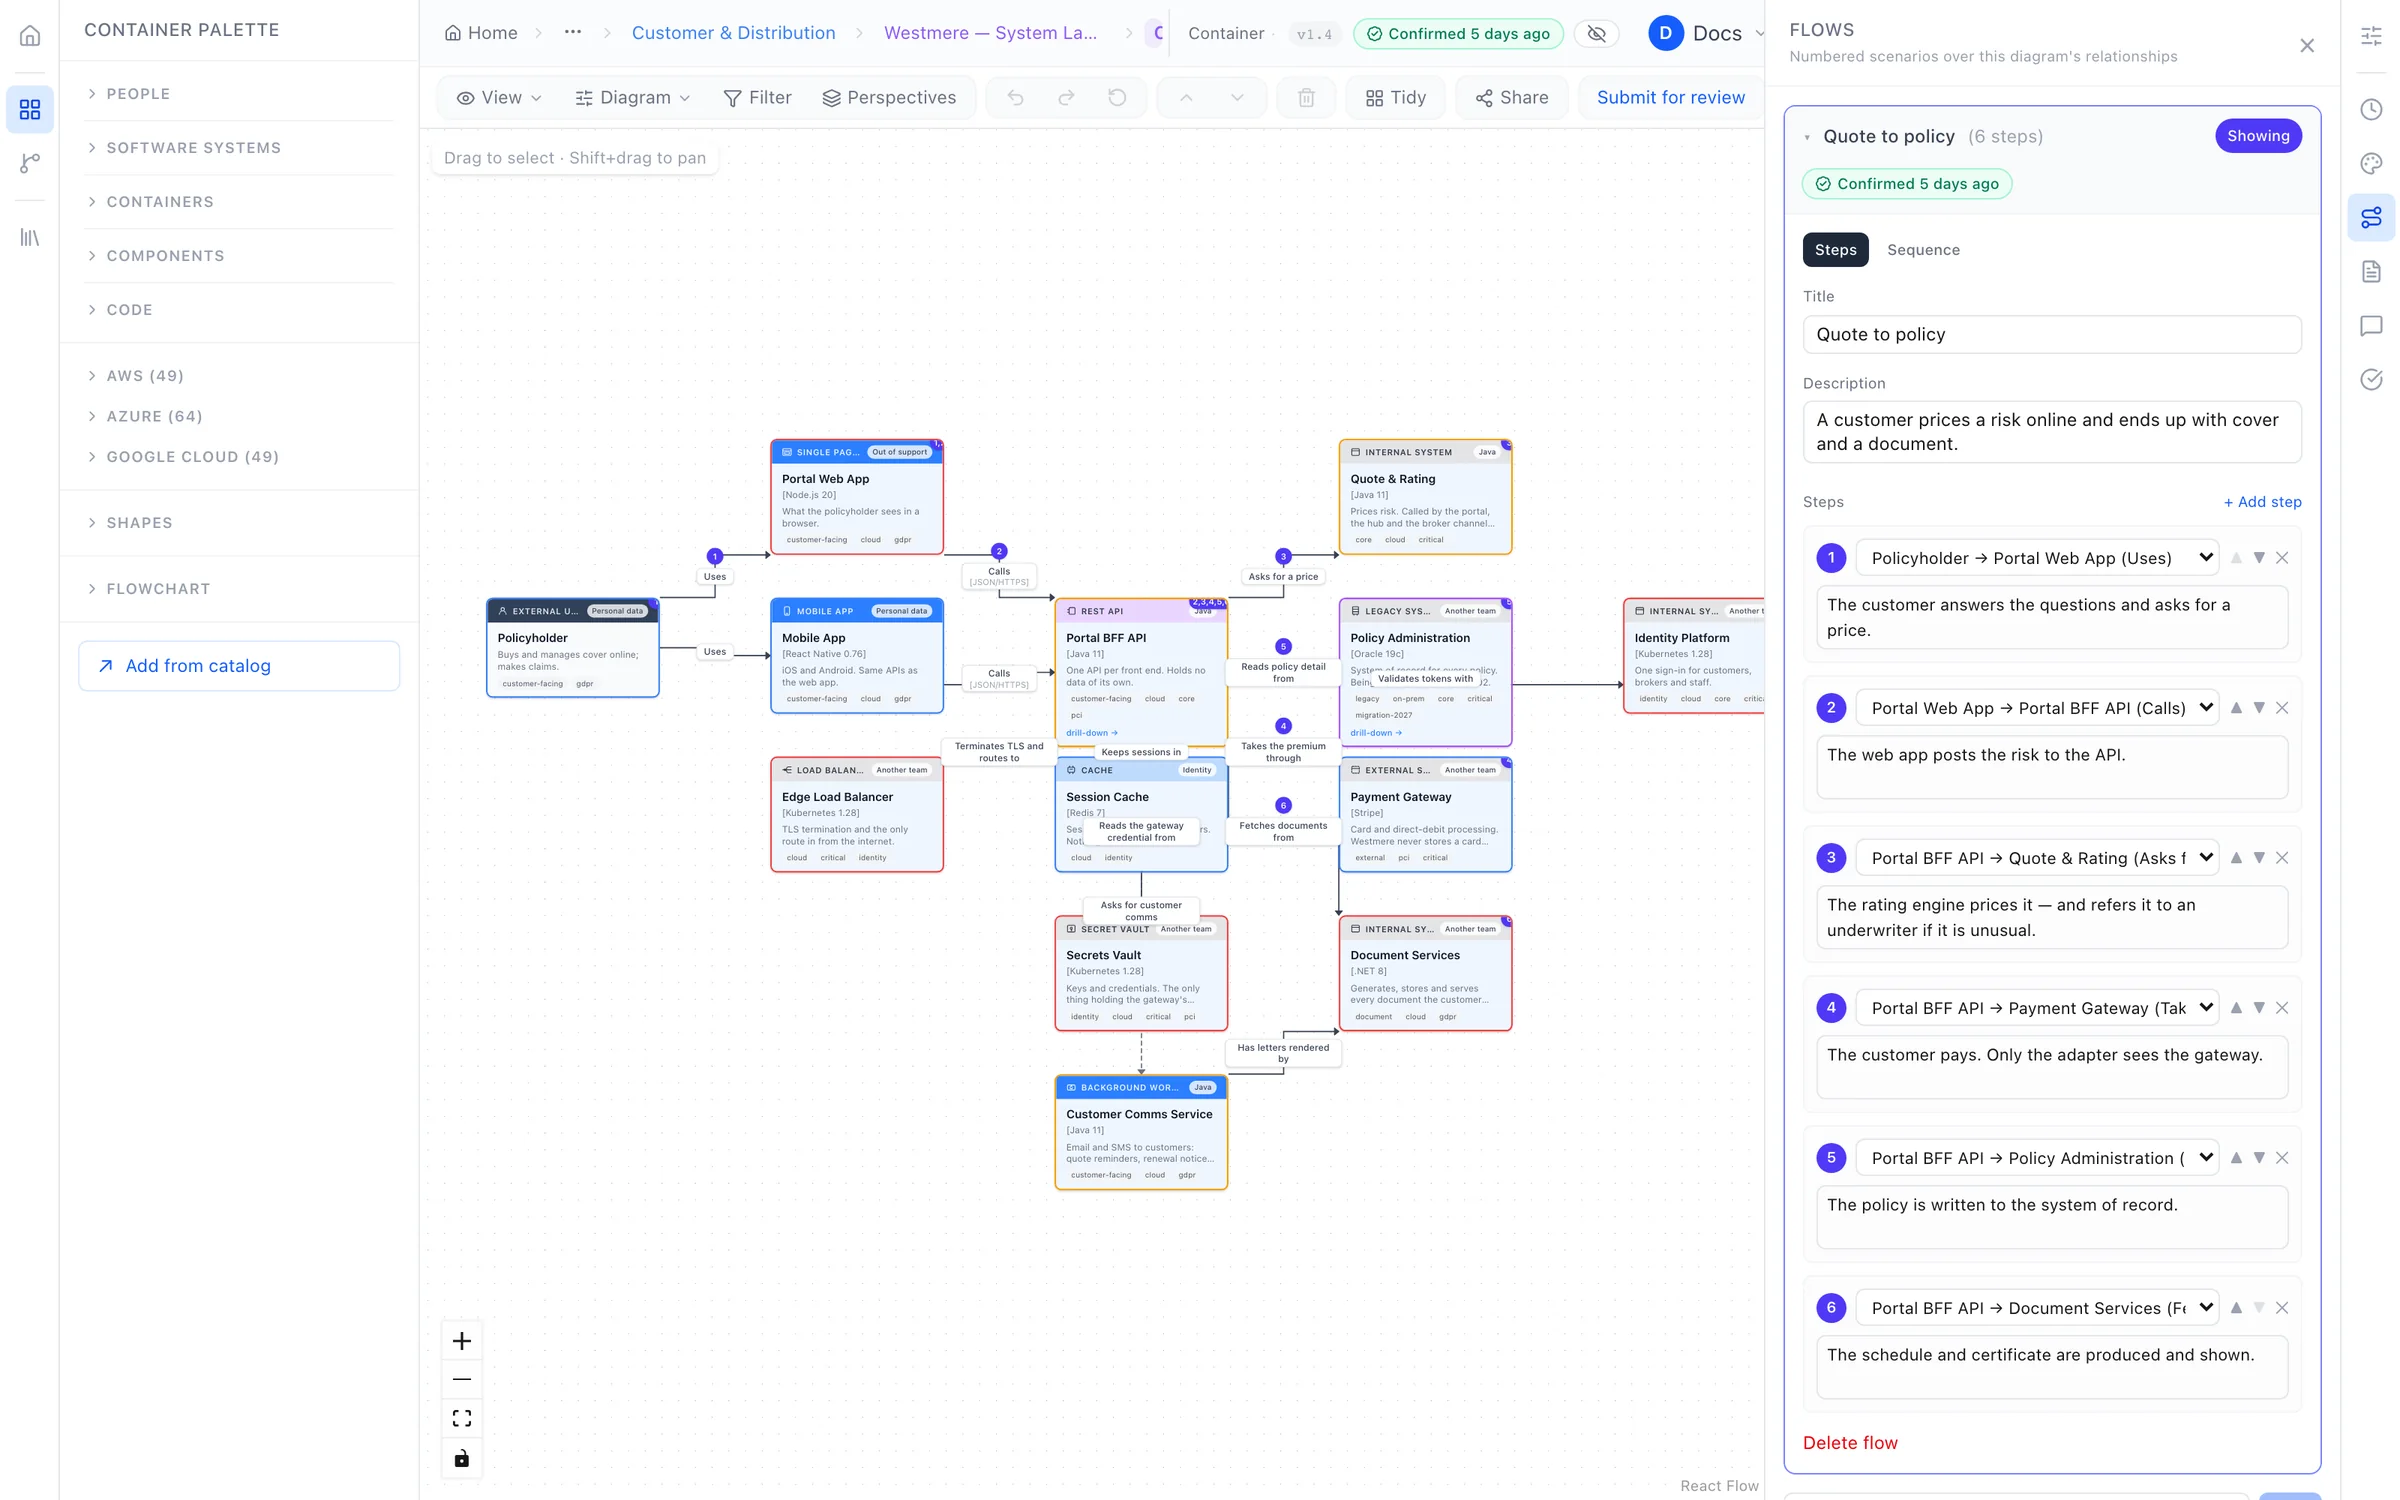Zoom out with the minus button
This screenshot has height=1500, width=2400.
(x=462, y=1380)
